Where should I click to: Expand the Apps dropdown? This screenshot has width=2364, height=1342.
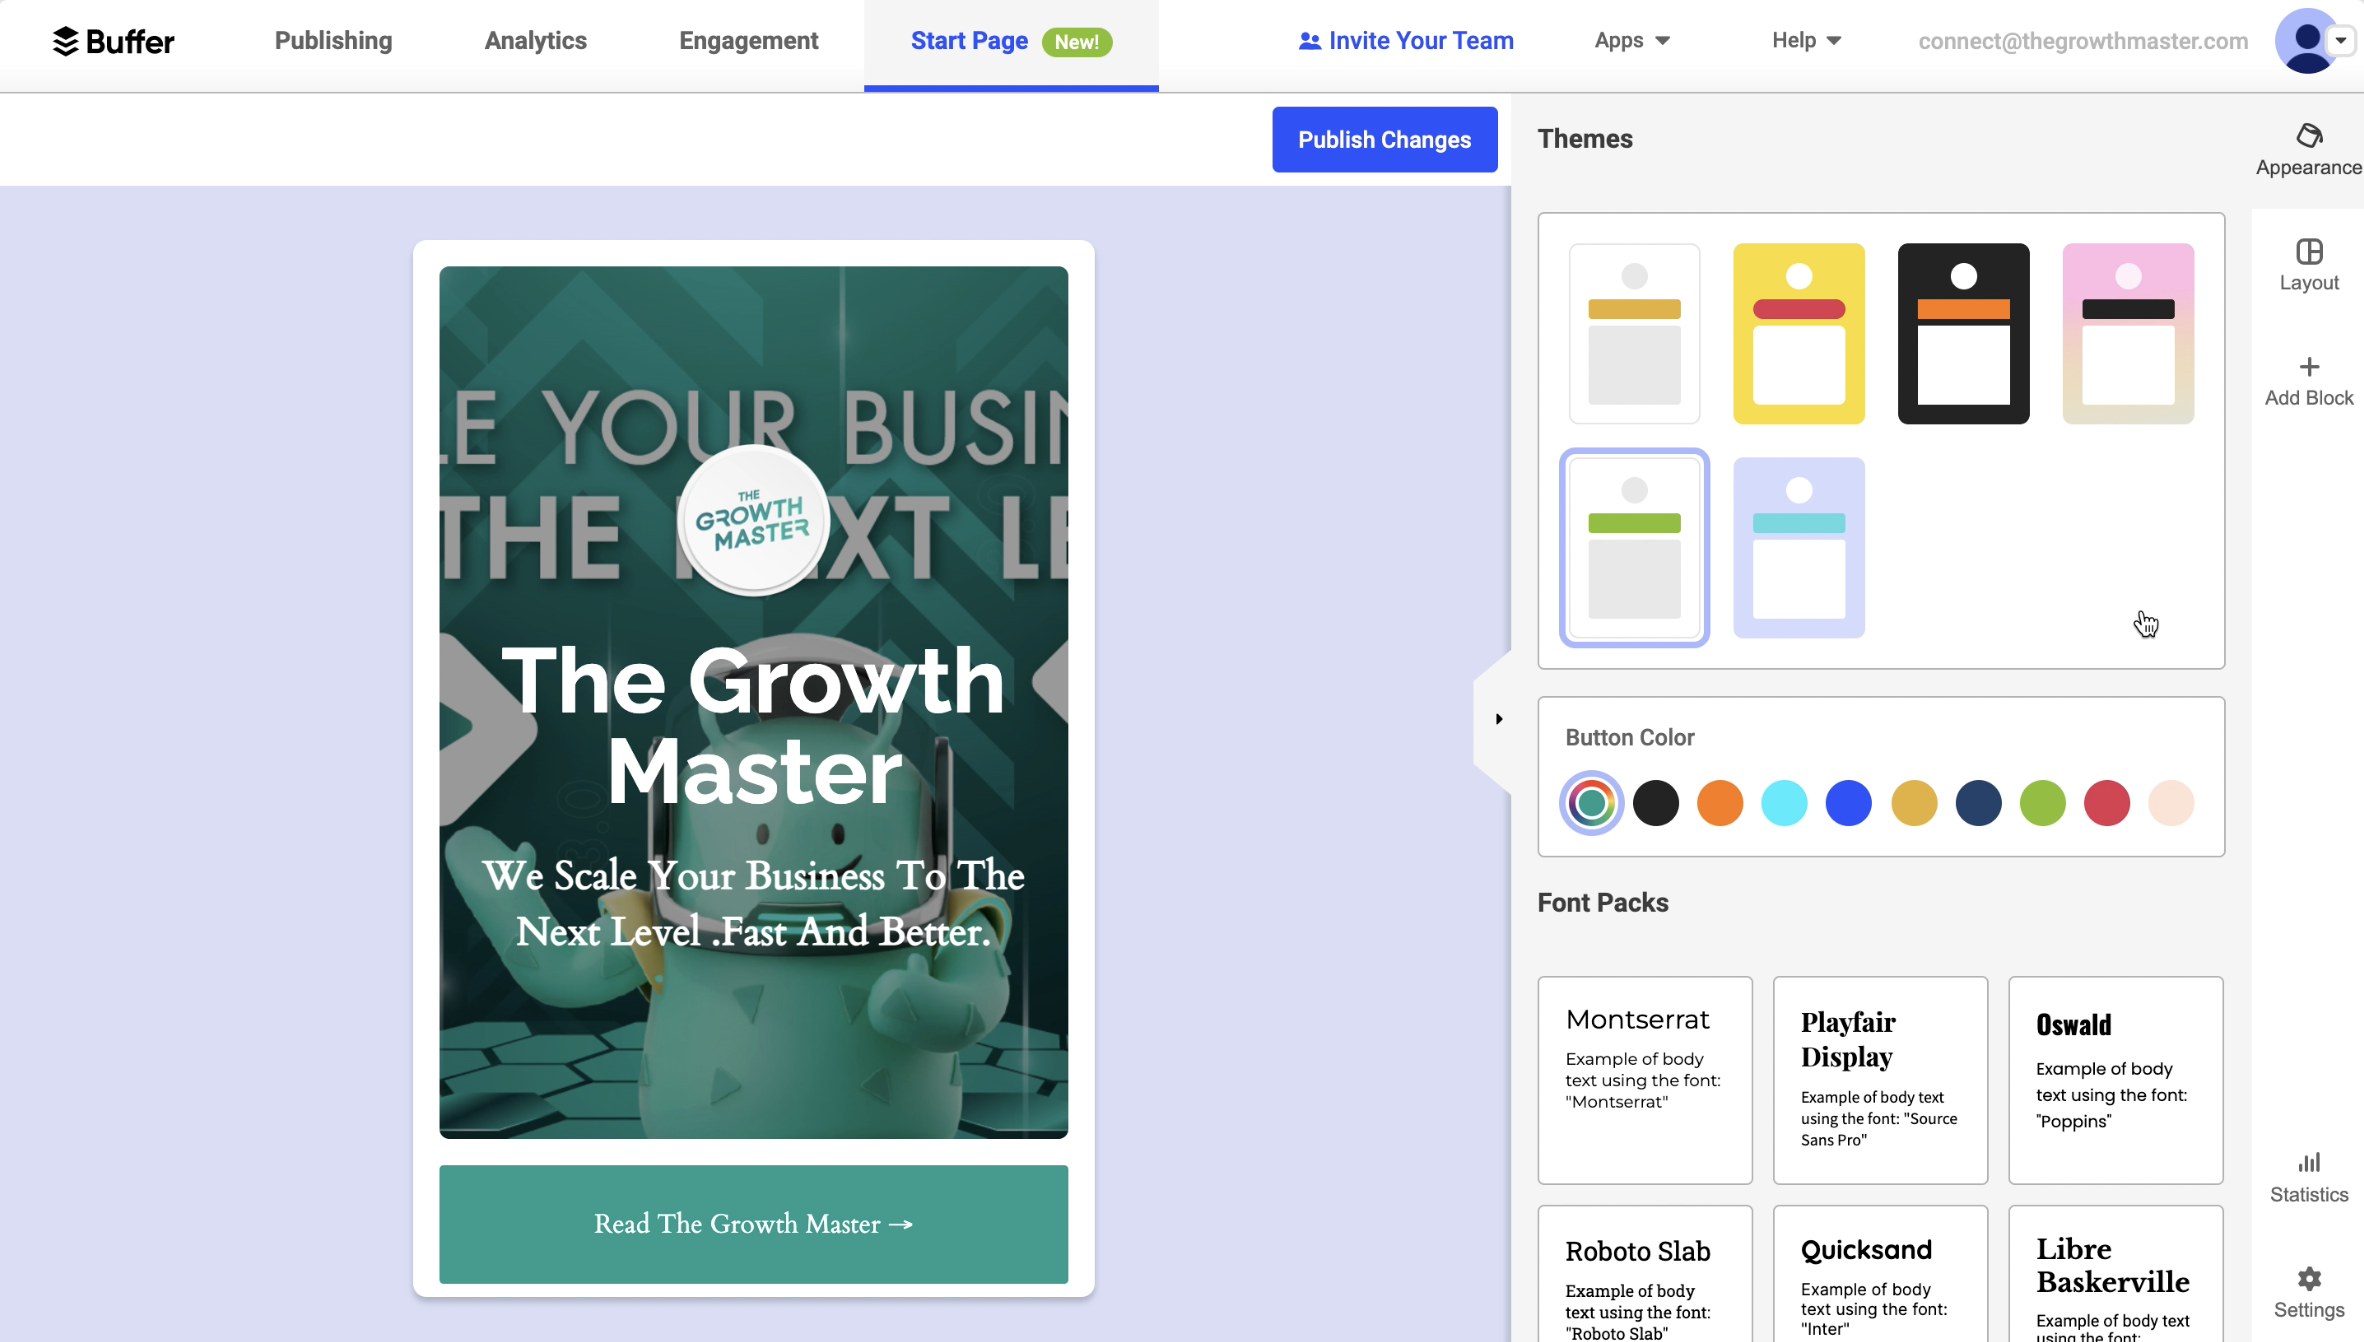point(1629,41)
